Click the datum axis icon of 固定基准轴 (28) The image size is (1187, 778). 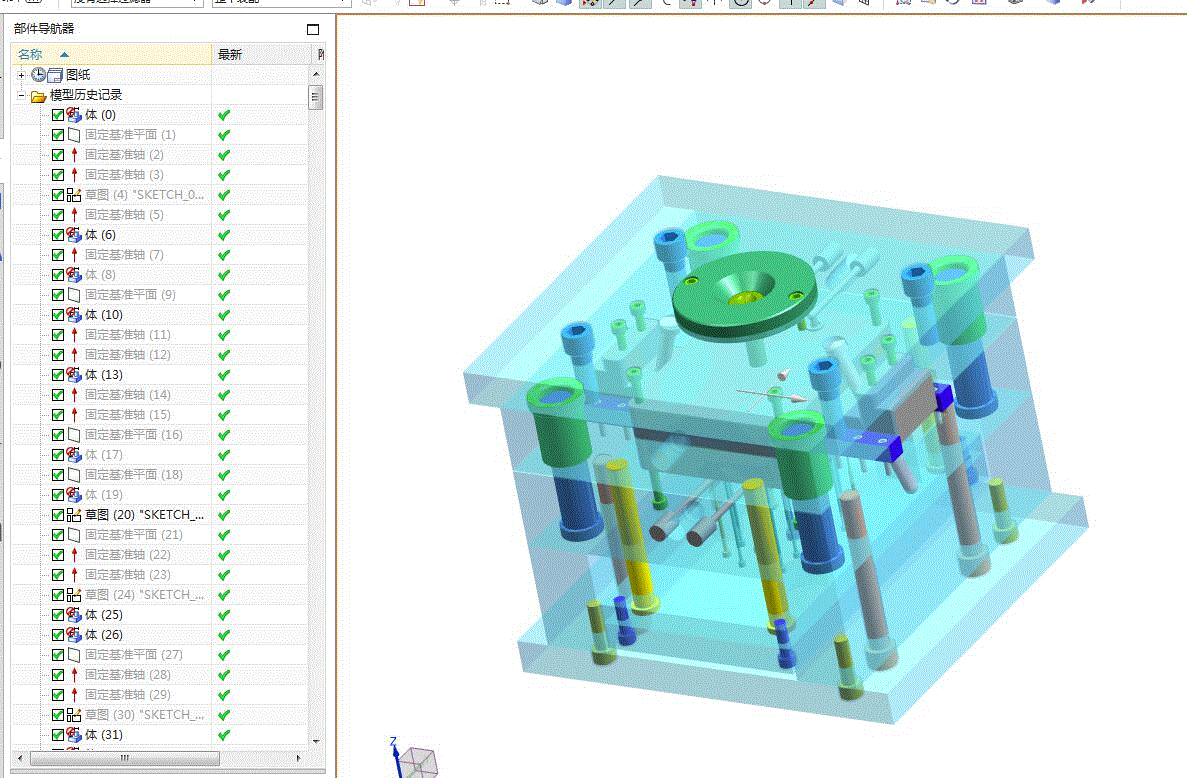[73, 675]
